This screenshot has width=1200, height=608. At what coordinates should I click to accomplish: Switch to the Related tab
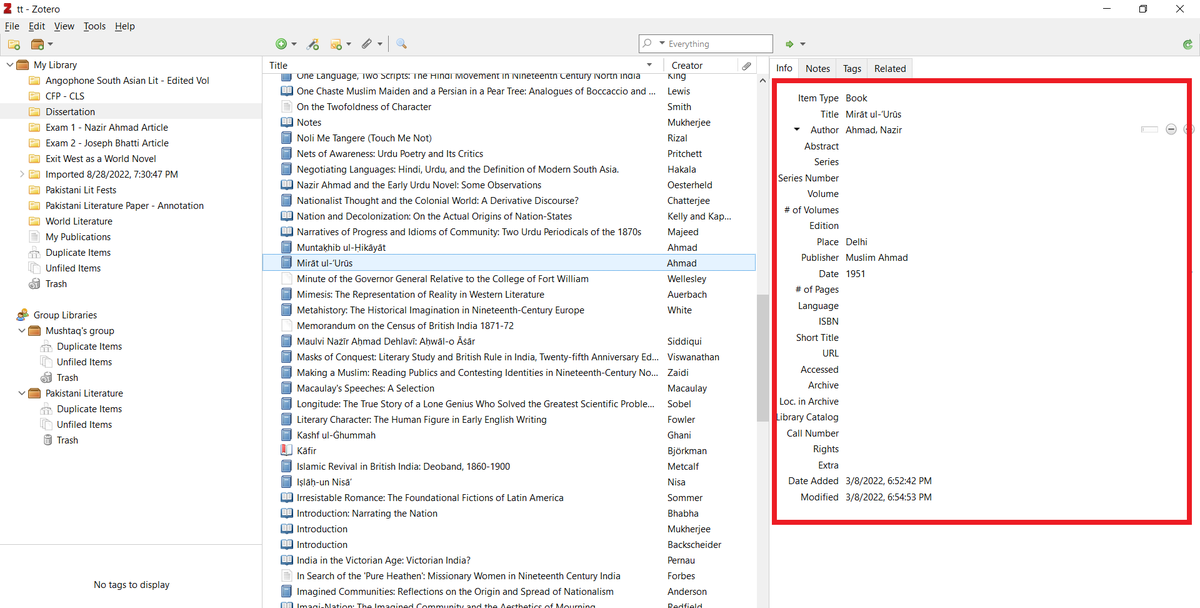pos(890,68)
